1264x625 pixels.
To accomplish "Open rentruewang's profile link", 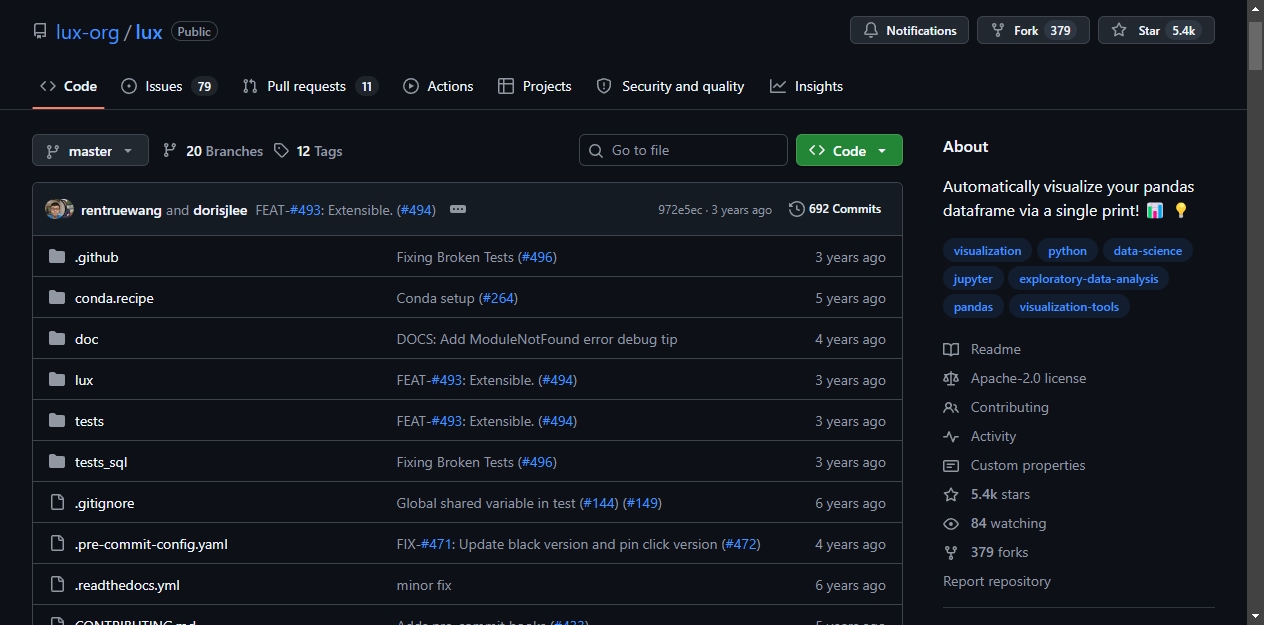I will (121, 210).
